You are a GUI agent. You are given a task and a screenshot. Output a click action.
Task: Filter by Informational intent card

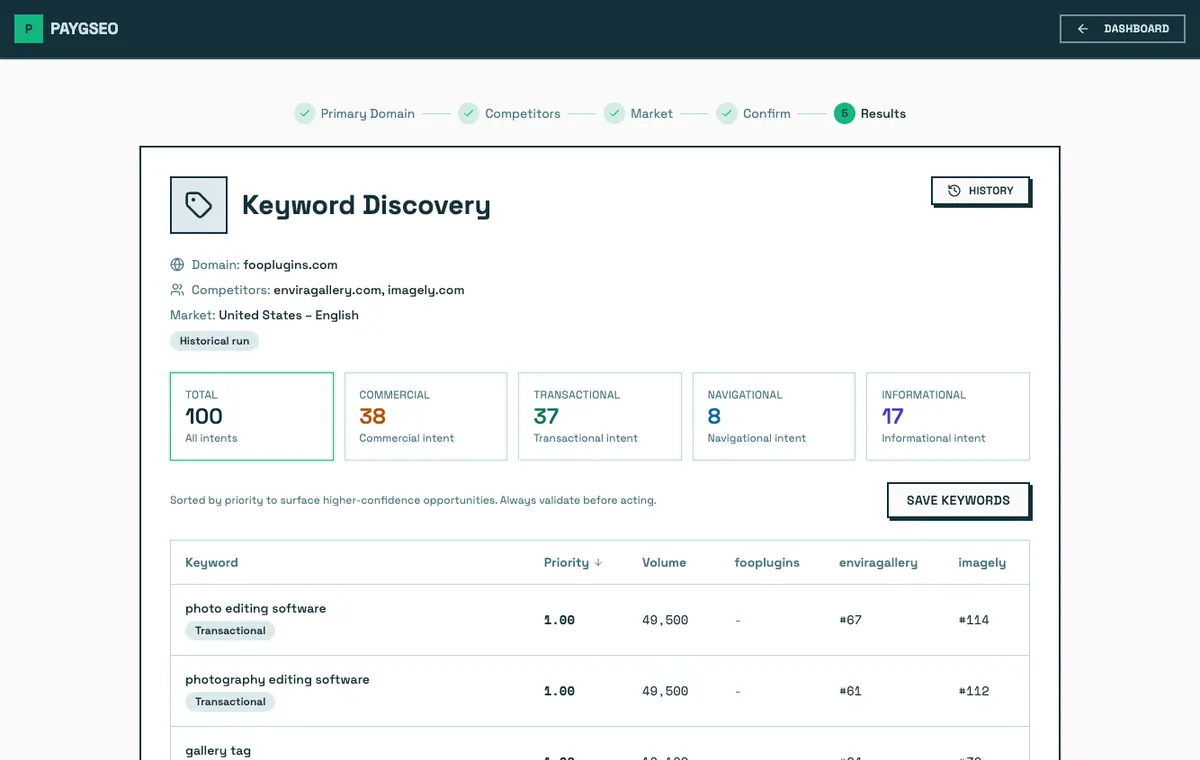[x=948, y=416]
